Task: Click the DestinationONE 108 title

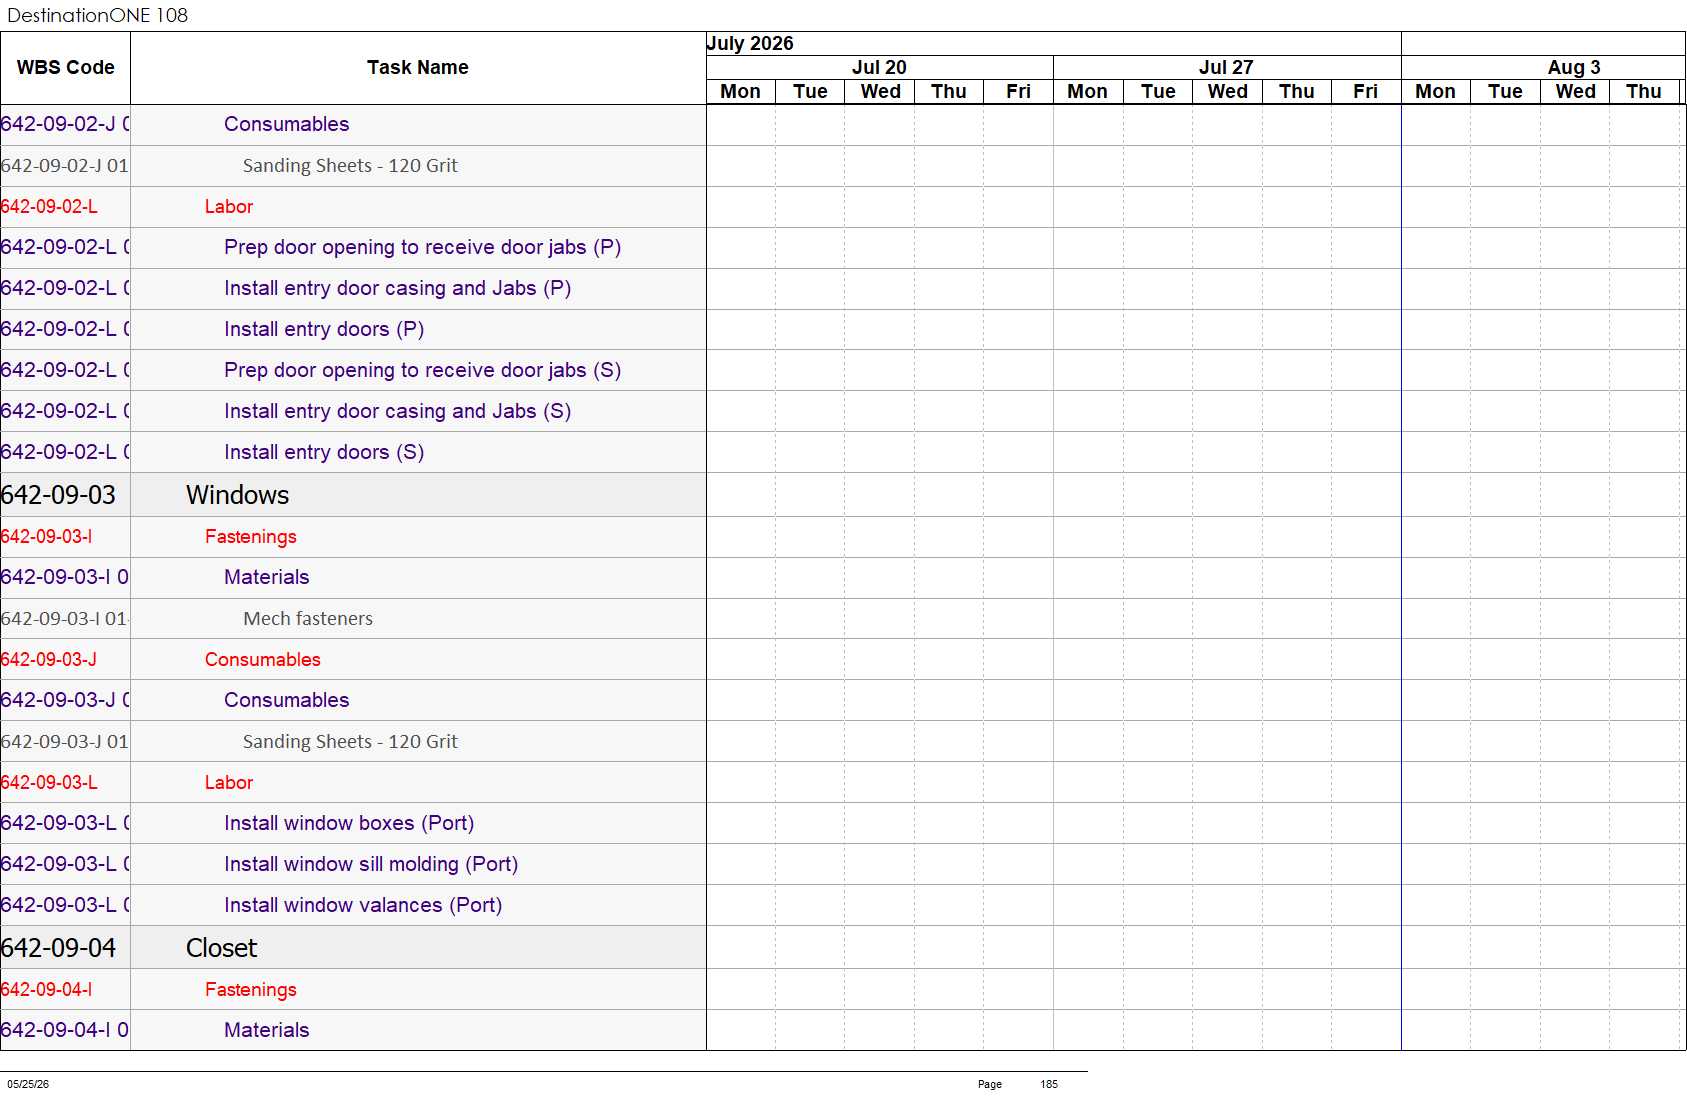Action: 97,15
